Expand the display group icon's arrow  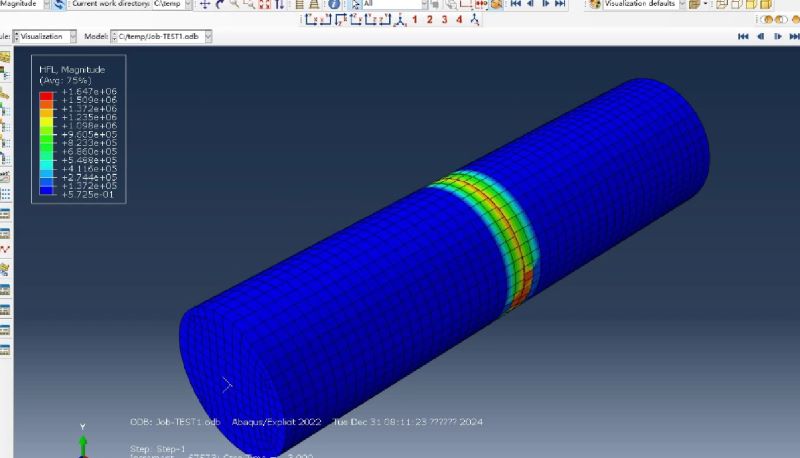coord(706,4)
